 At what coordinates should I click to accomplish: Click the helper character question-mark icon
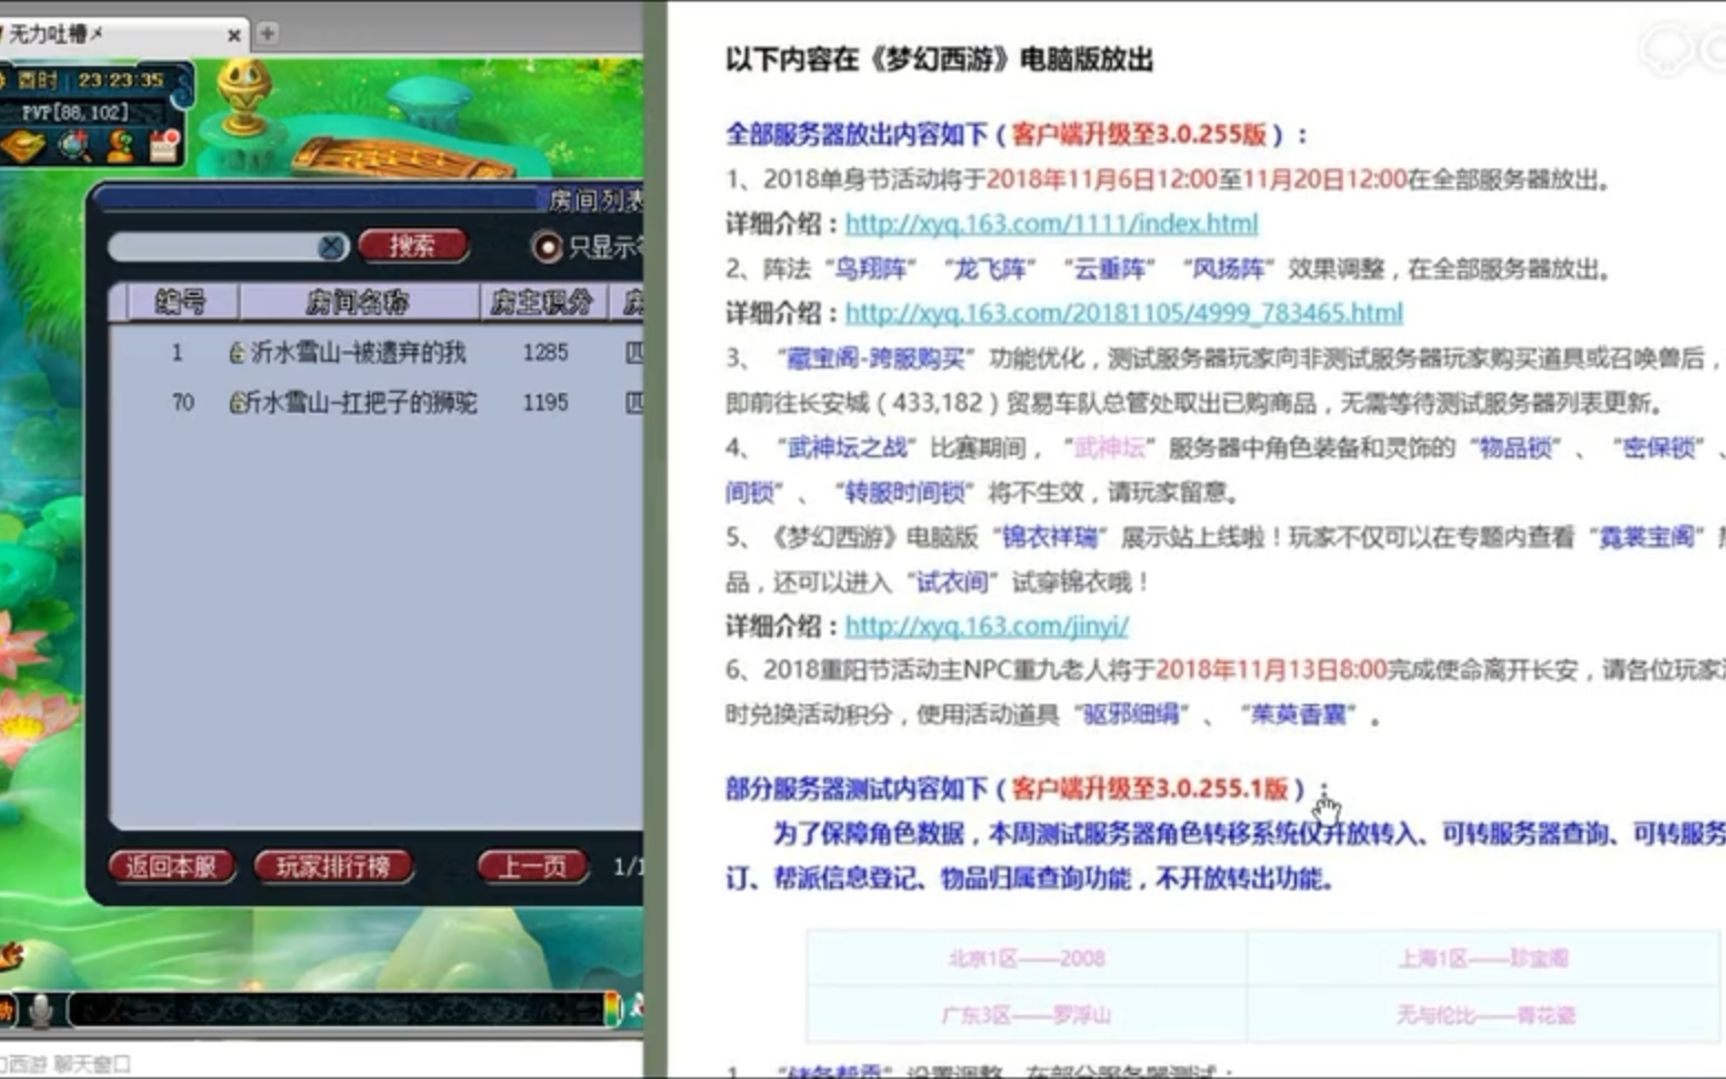(x=122, y=146)
